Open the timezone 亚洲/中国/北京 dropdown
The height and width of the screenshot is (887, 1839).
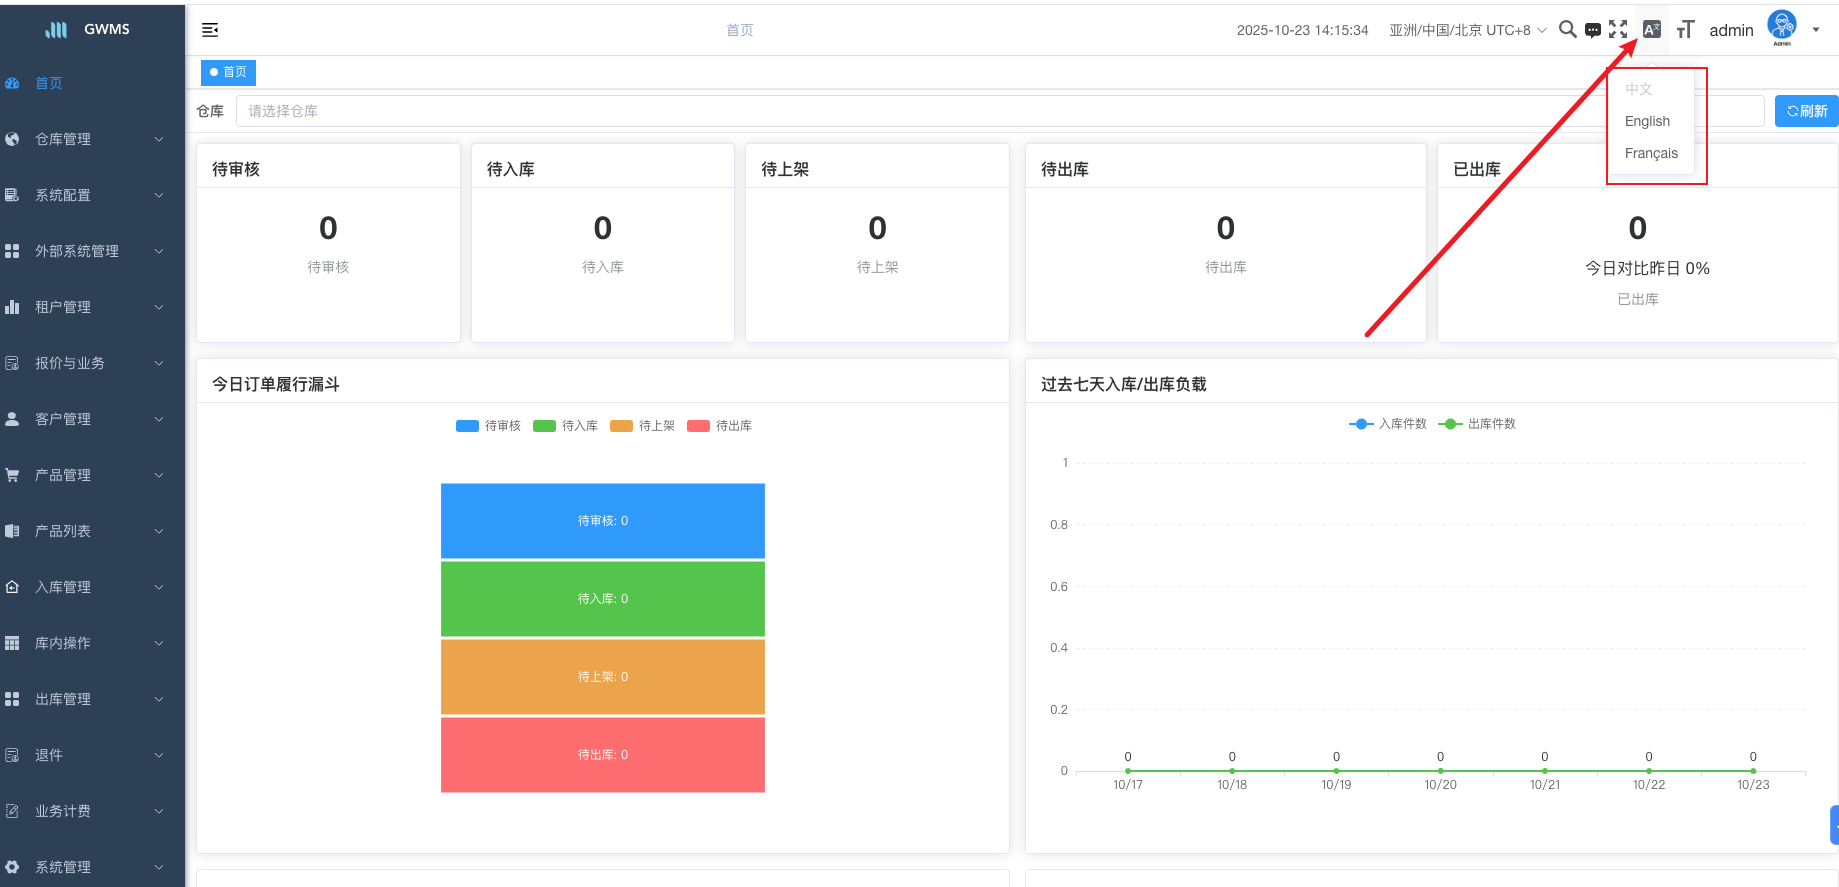(1467, 30)
